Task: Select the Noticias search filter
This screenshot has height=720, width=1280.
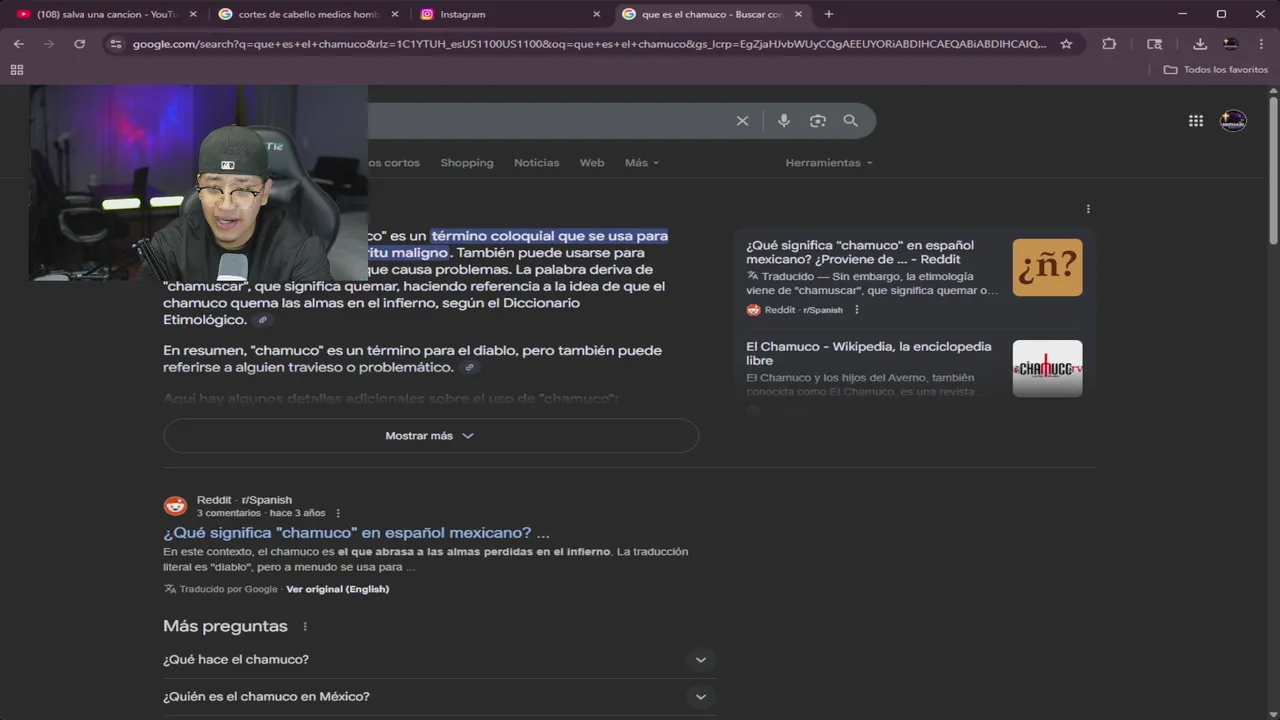Action: 536,163
